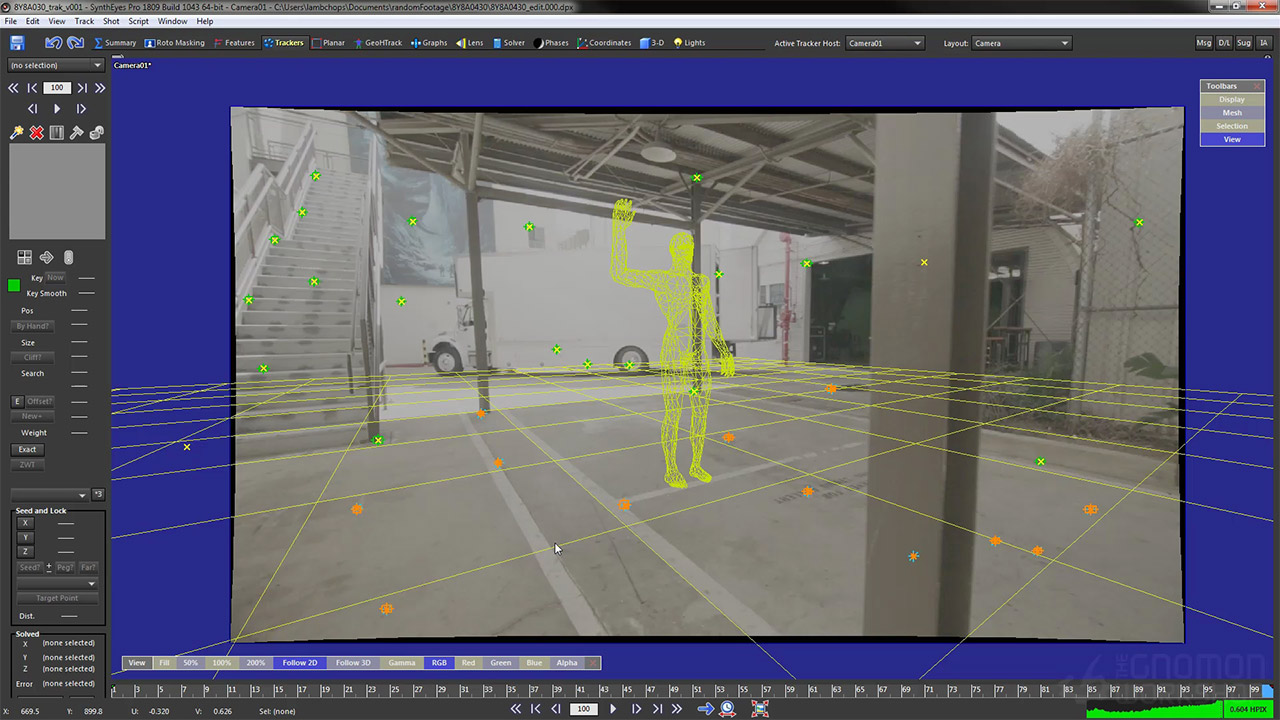Open the Track menu
This screenshot has width=1280, height=720.
[84, 21]
